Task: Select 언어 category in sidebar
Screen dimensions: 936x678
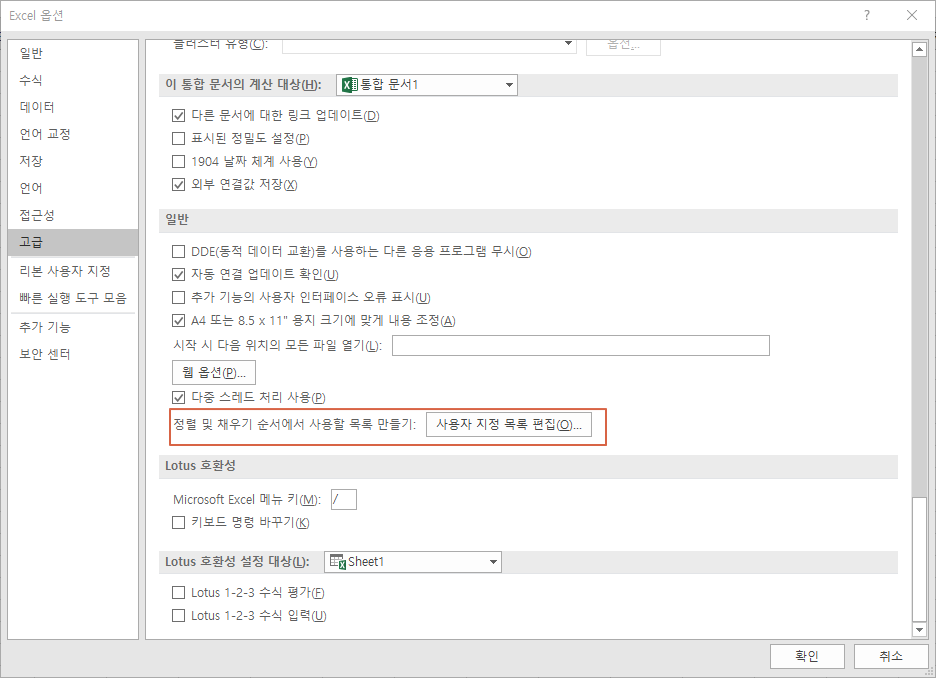Action: coord(73,188)
